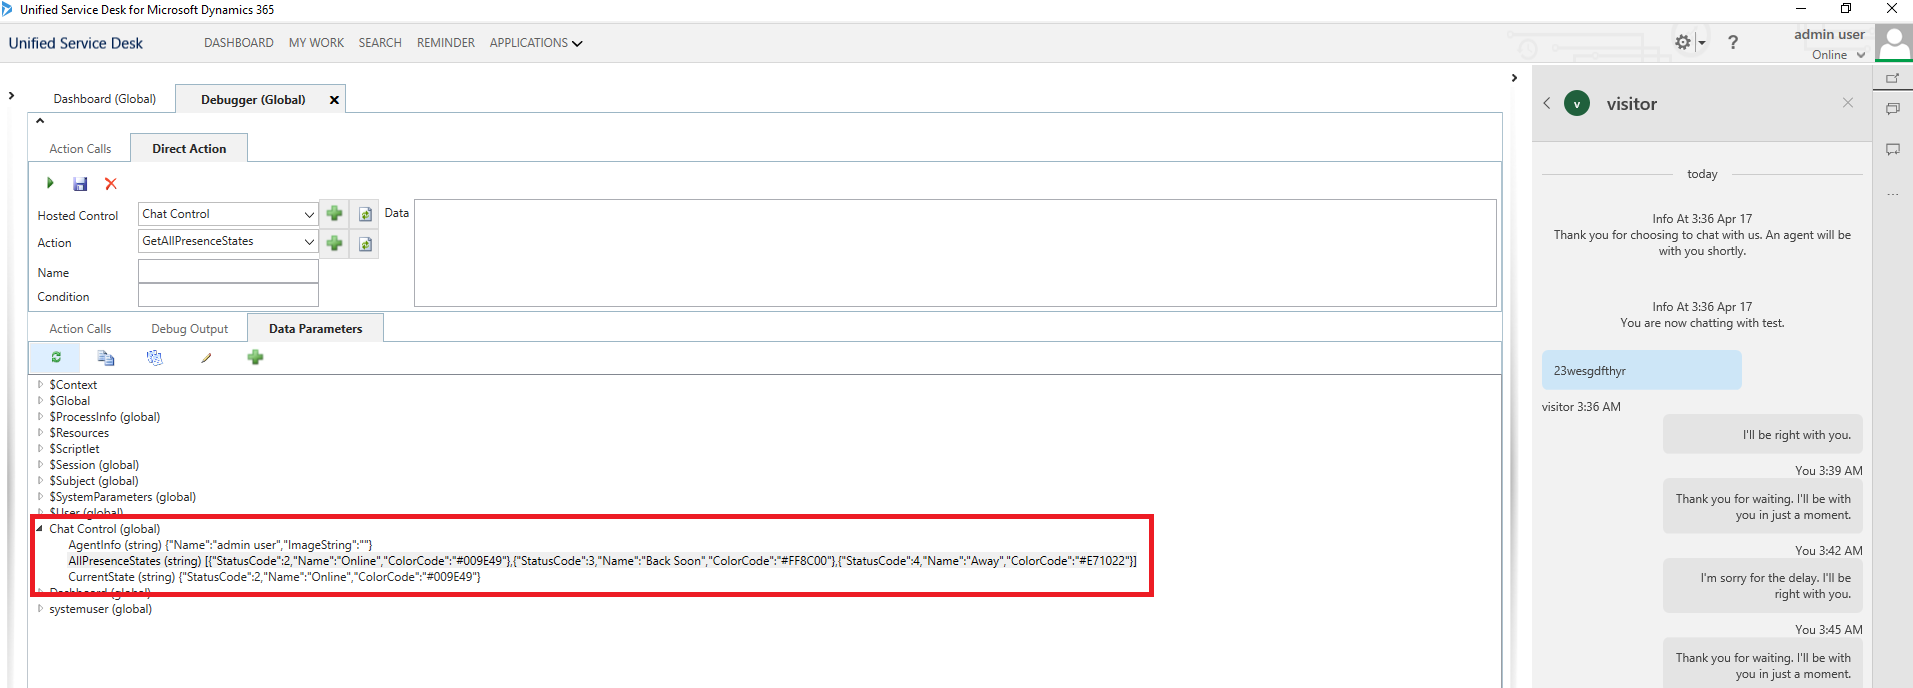Click the green plus icon beside the Action dropdown
1913x688 pixels.
[x=335, y=243]
